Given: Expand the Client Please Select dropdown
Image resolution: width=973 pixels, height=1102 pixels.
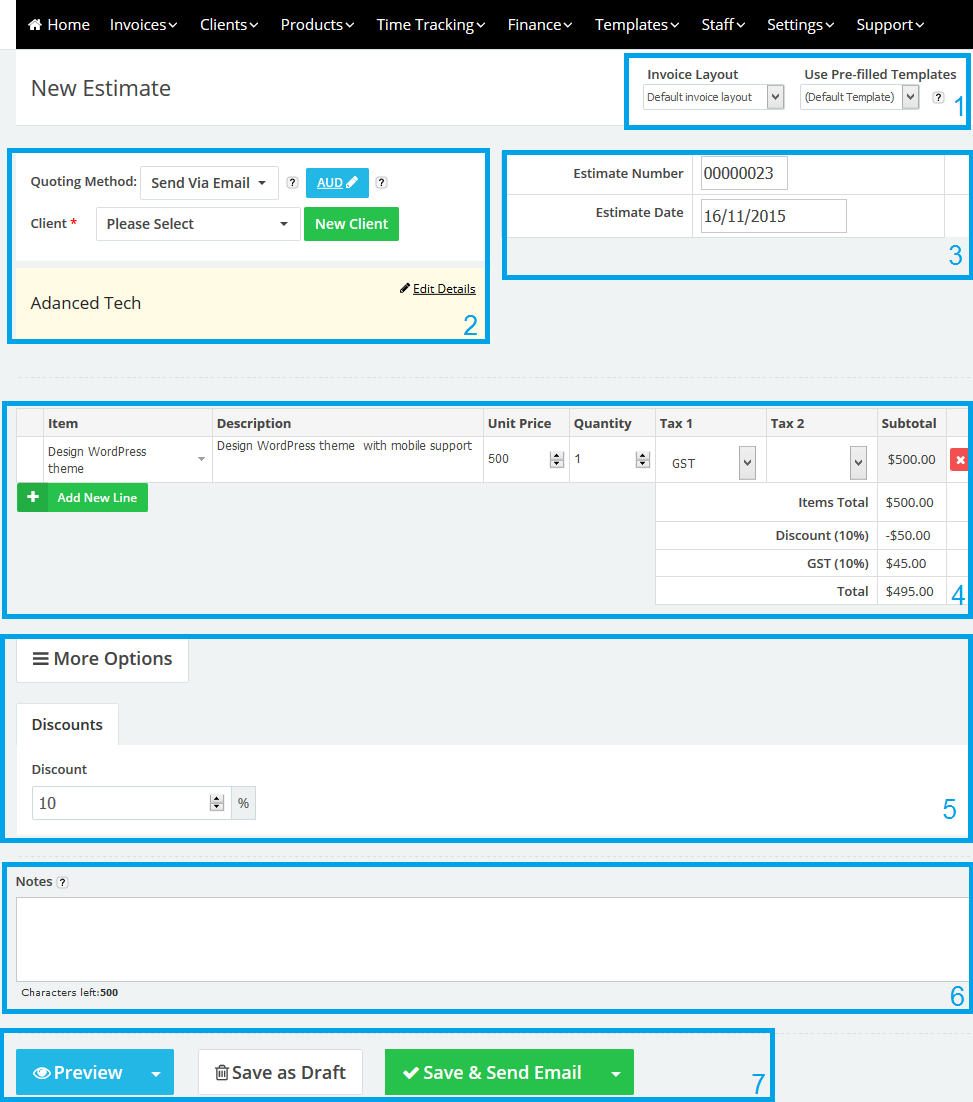Looking at the screenshot, I should point(198,224).
